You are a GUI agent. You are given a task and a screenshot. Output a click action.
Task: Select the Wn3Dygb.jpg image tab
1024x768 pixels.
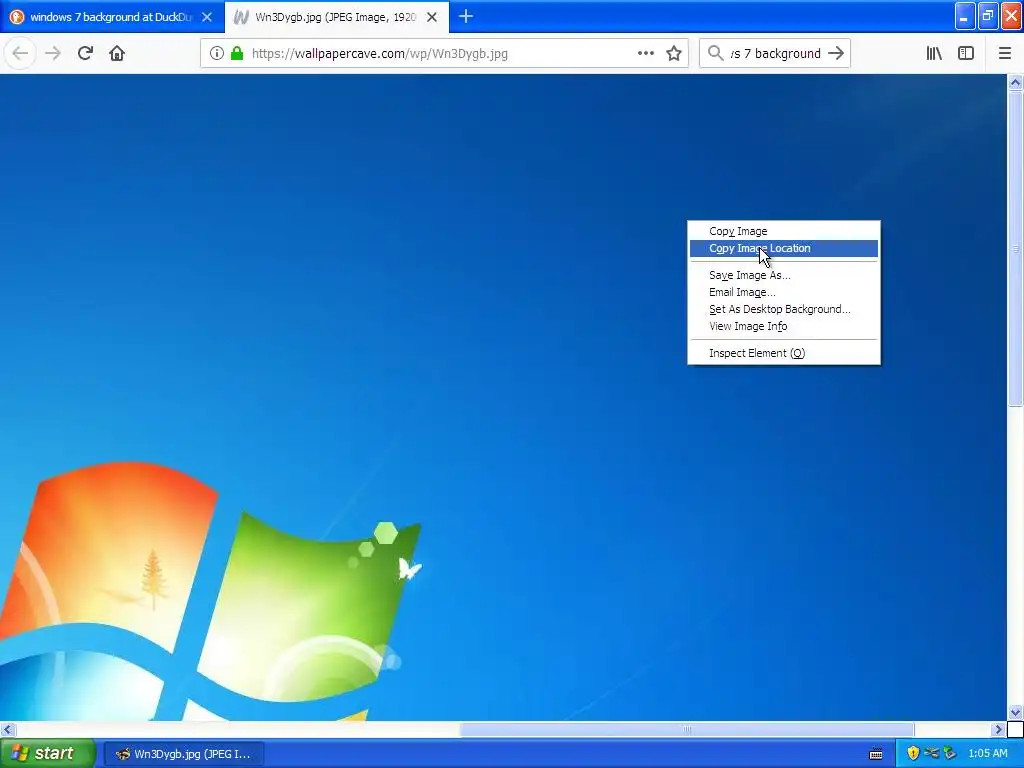(x=336, y=17)
